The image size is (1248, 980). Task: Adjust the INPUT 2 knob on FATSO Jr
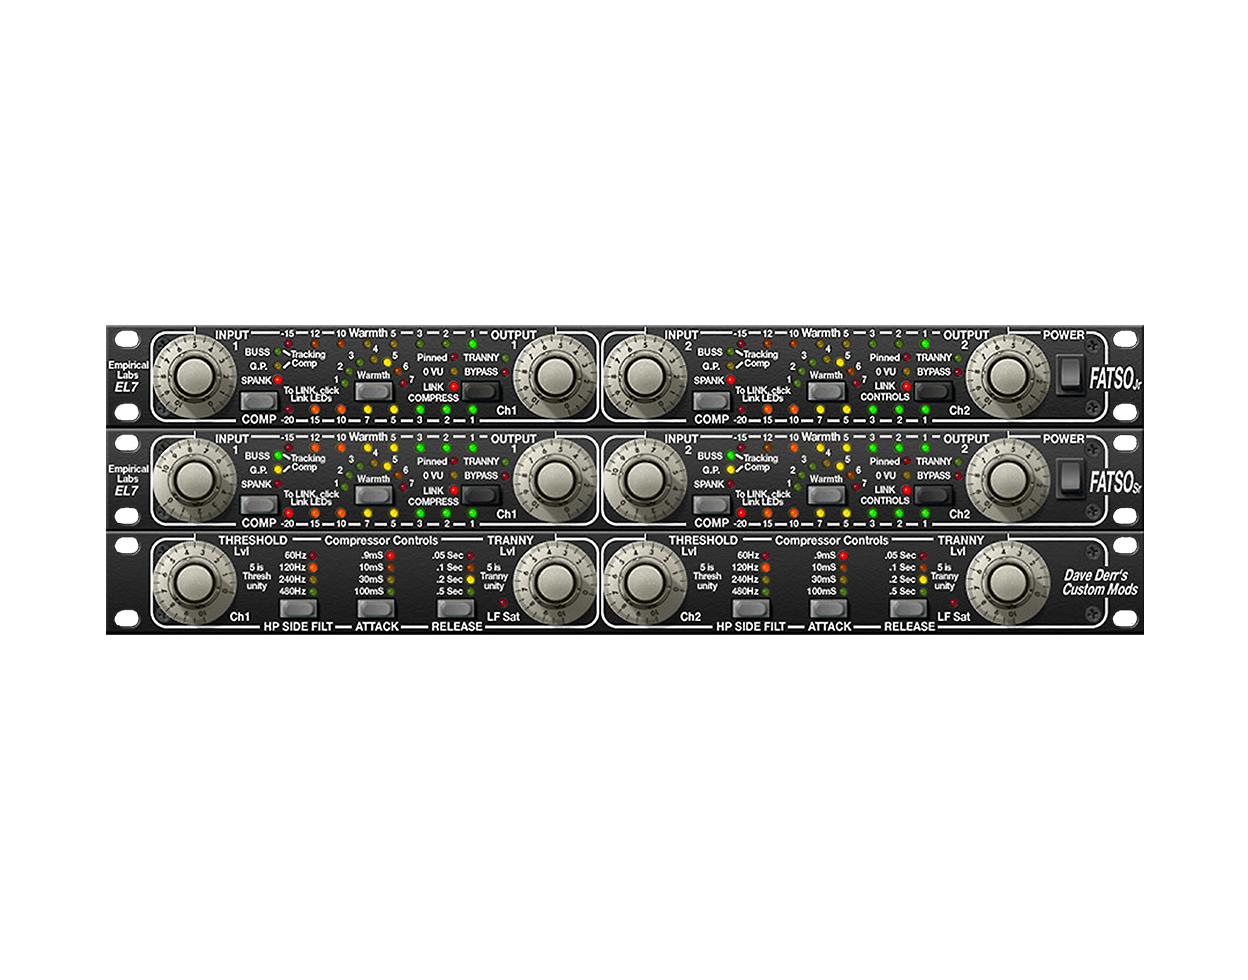pos(645,376)
